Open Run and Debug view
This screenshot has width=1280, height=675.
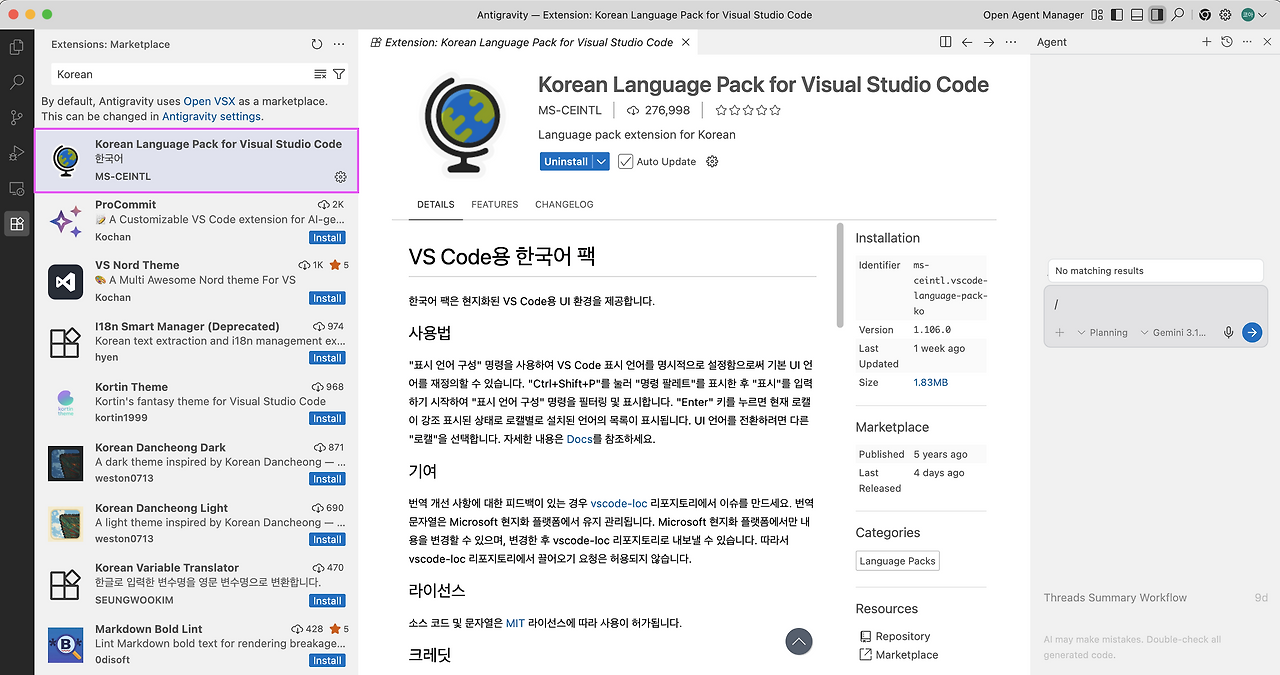coord(16,153)
